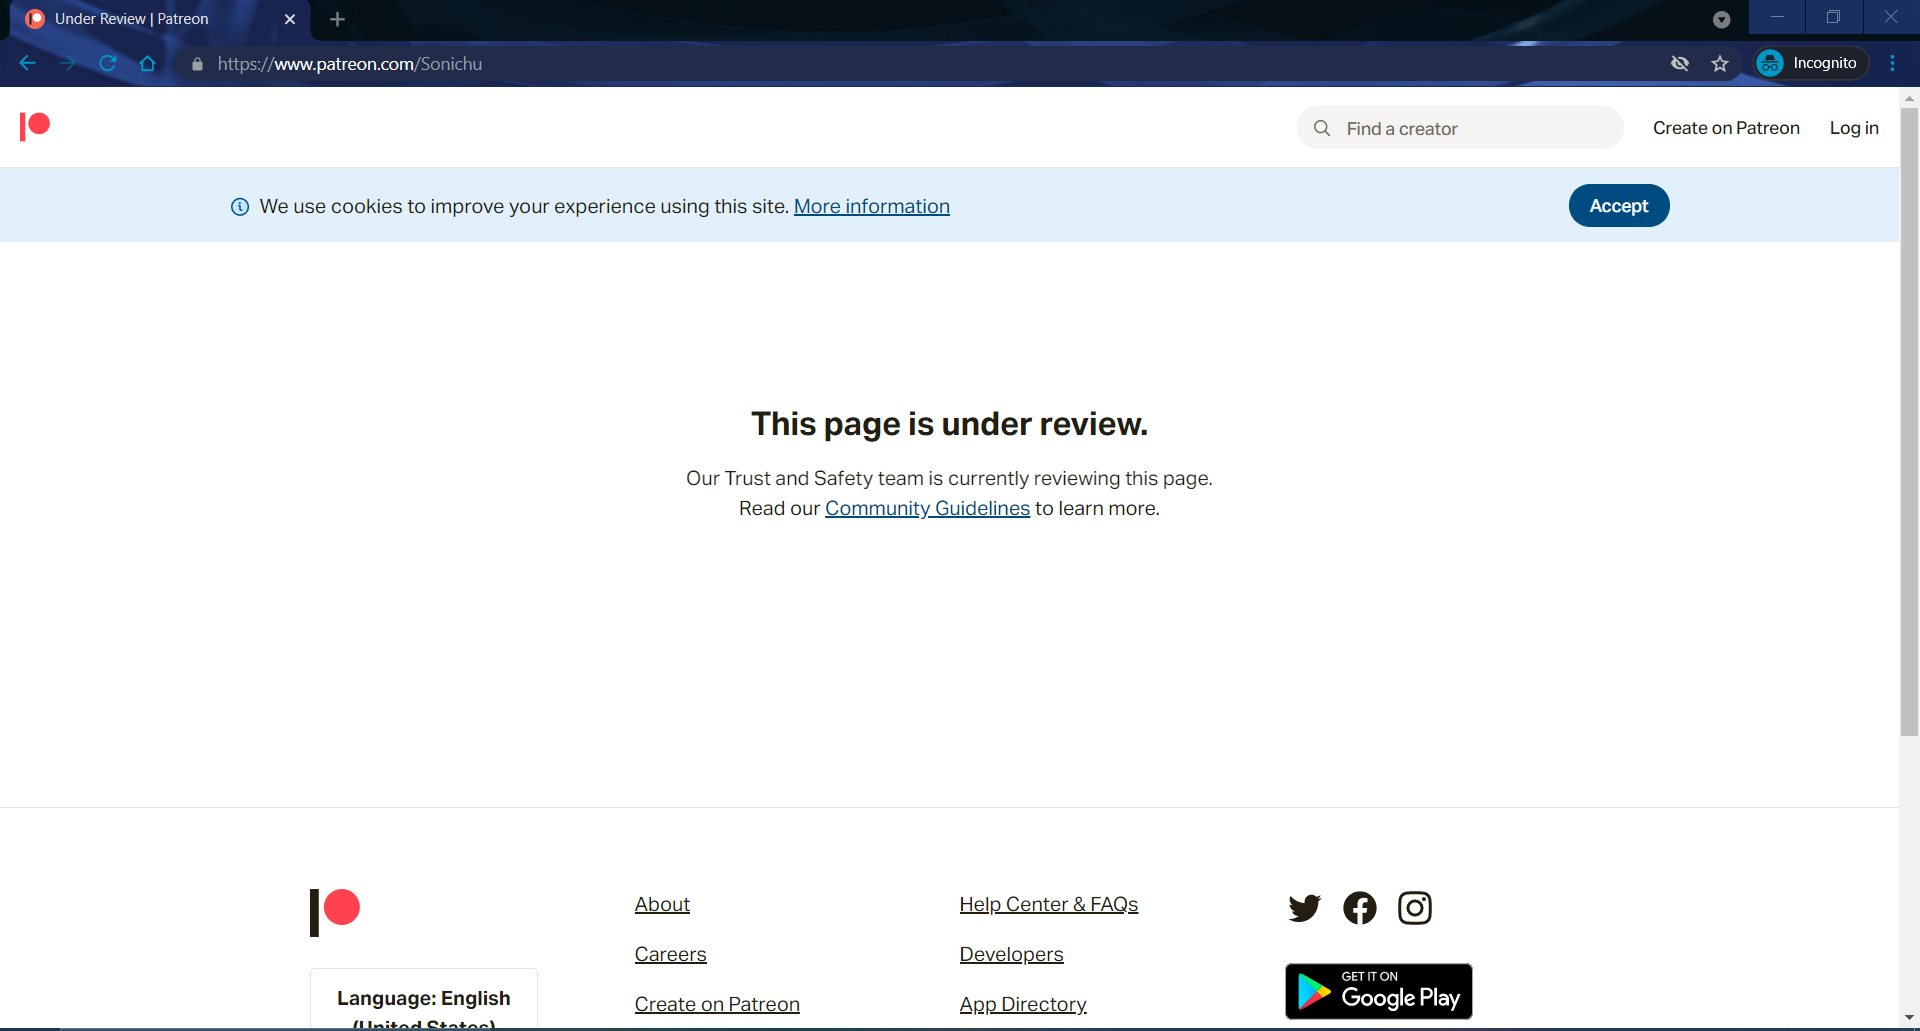
Task: Click footer Create on Patreon link
Action: (x=717, y=1004)
